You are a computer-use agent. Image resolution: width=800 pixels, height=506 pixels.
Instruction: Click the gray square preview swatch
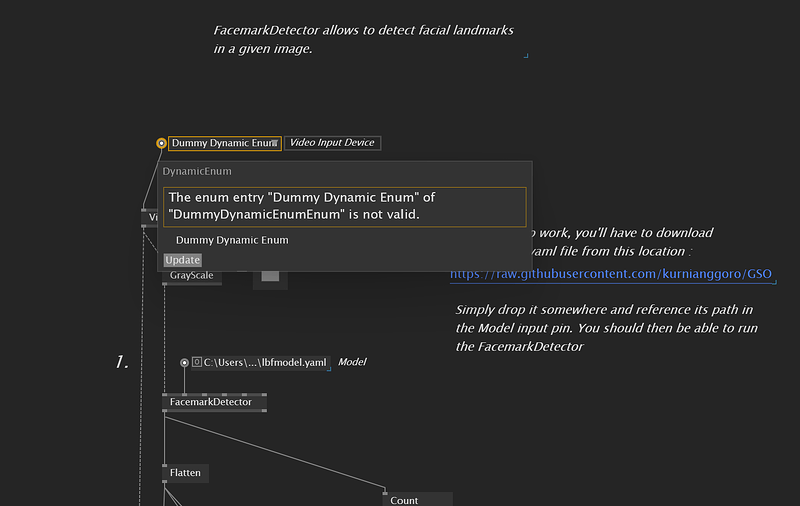click(270, 275)
